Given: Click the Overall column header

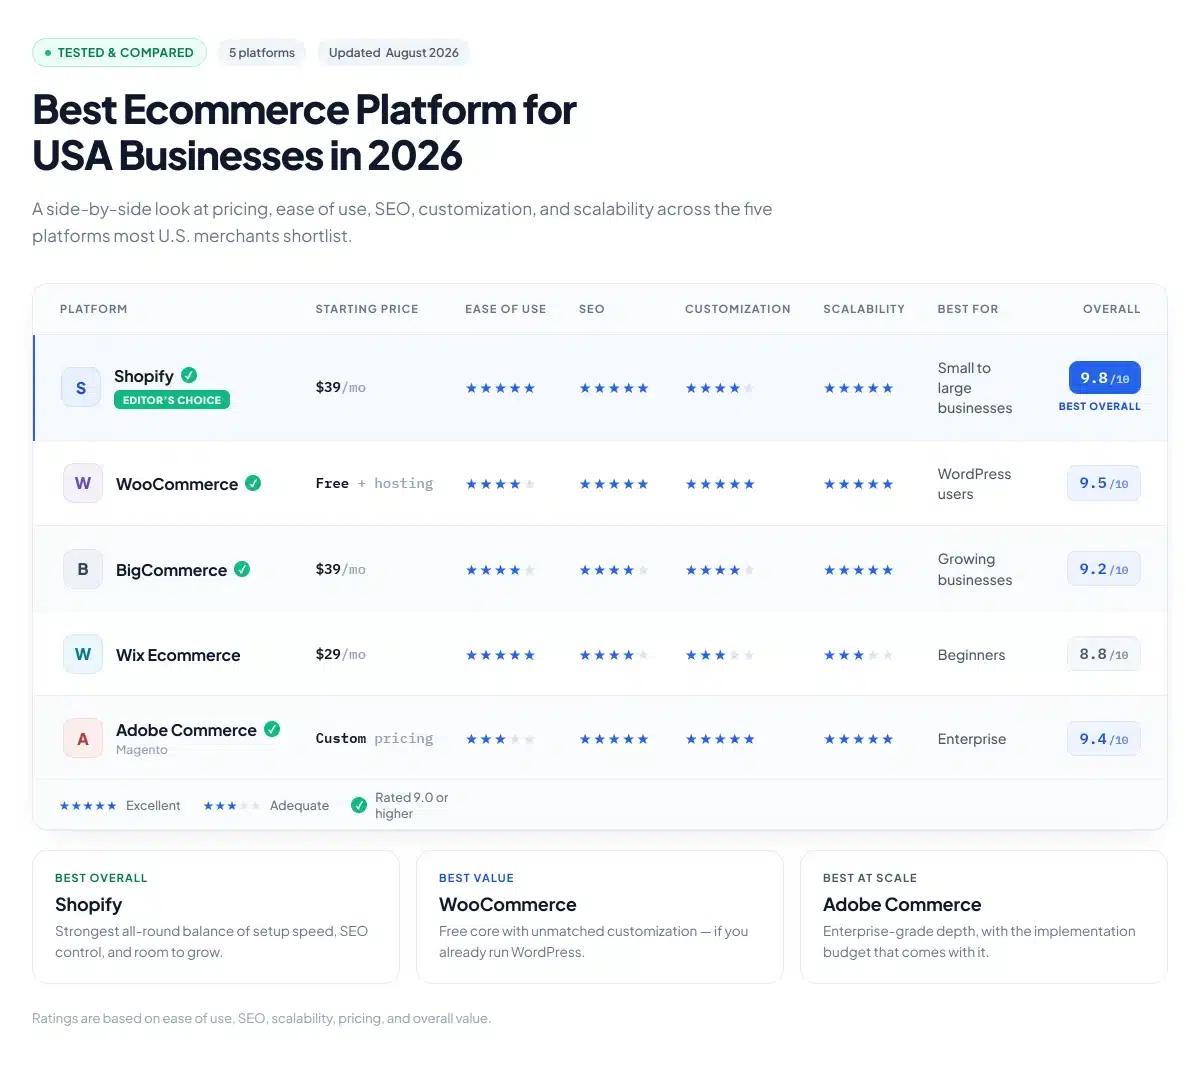Looking at the screenshot, I should [x=1112, y=309].
